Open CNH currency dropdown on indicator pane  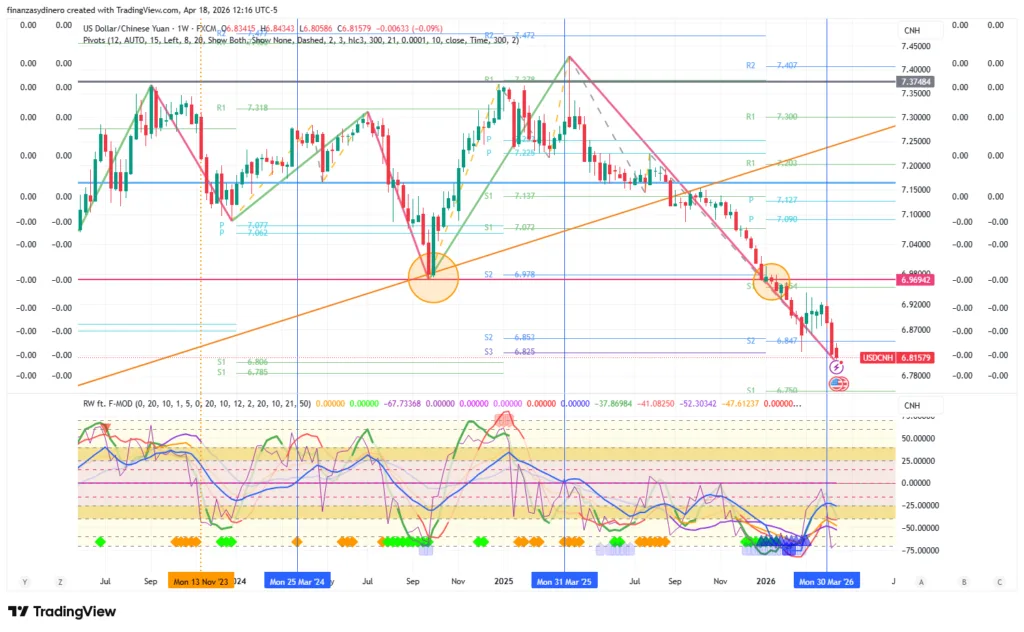911,405
